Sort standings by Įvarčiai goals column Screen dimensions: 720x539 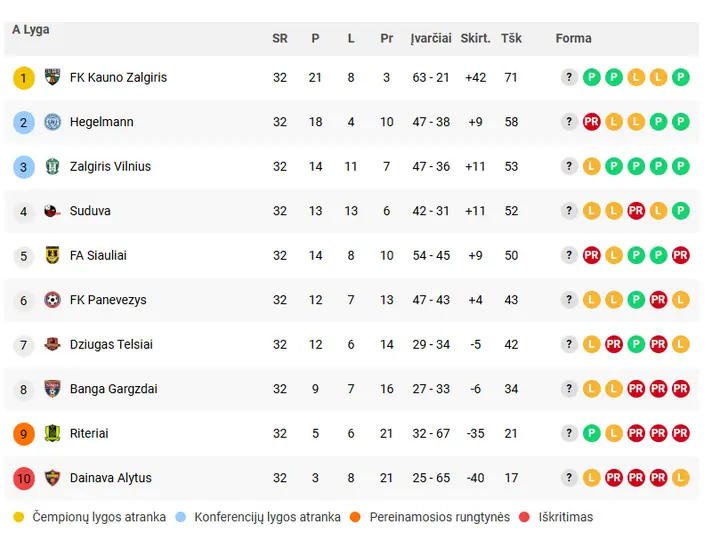(431, 38)
